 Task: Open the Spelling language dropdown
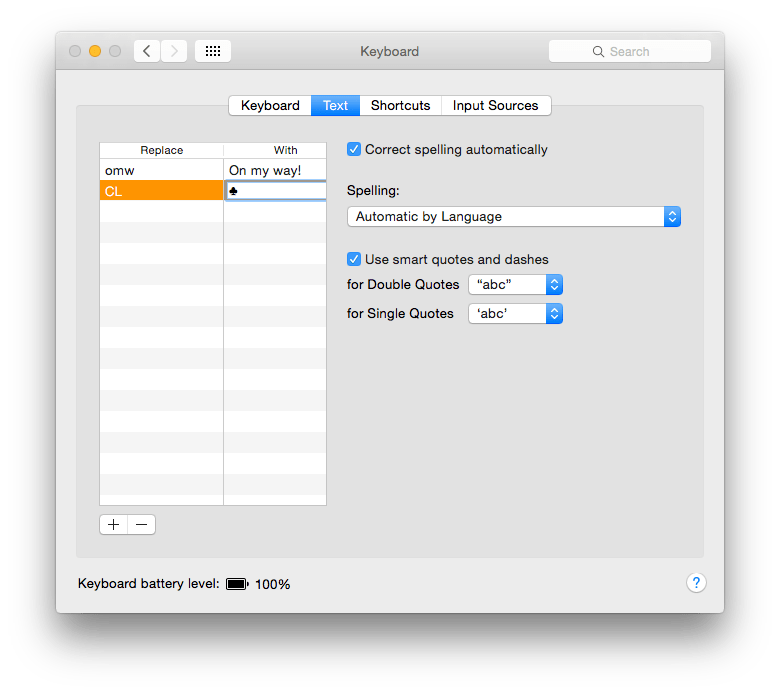point(513,216)
